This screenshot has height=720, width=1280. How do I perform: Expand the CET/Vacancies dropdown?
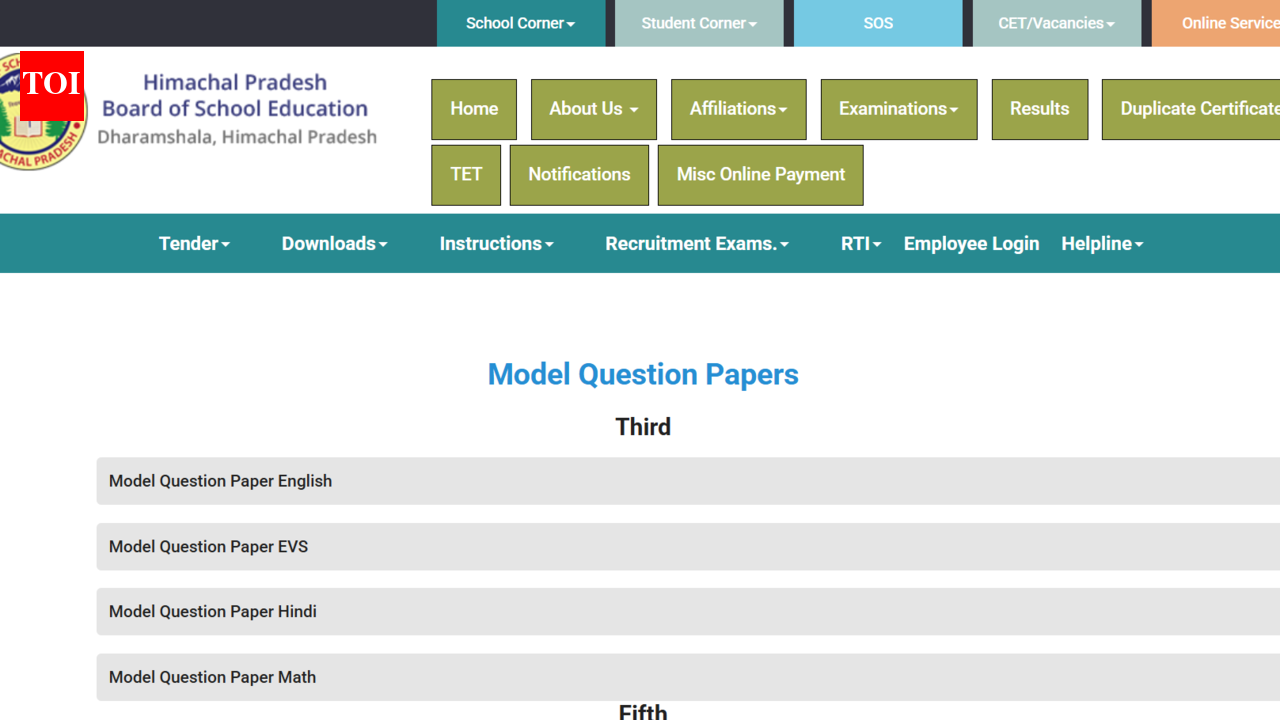1056,23
